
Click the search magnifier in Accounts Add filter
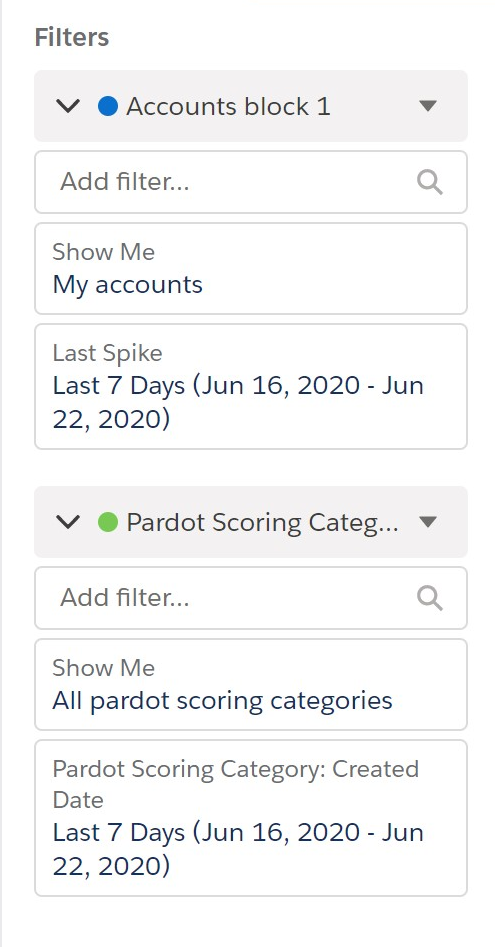click(430, 182)
